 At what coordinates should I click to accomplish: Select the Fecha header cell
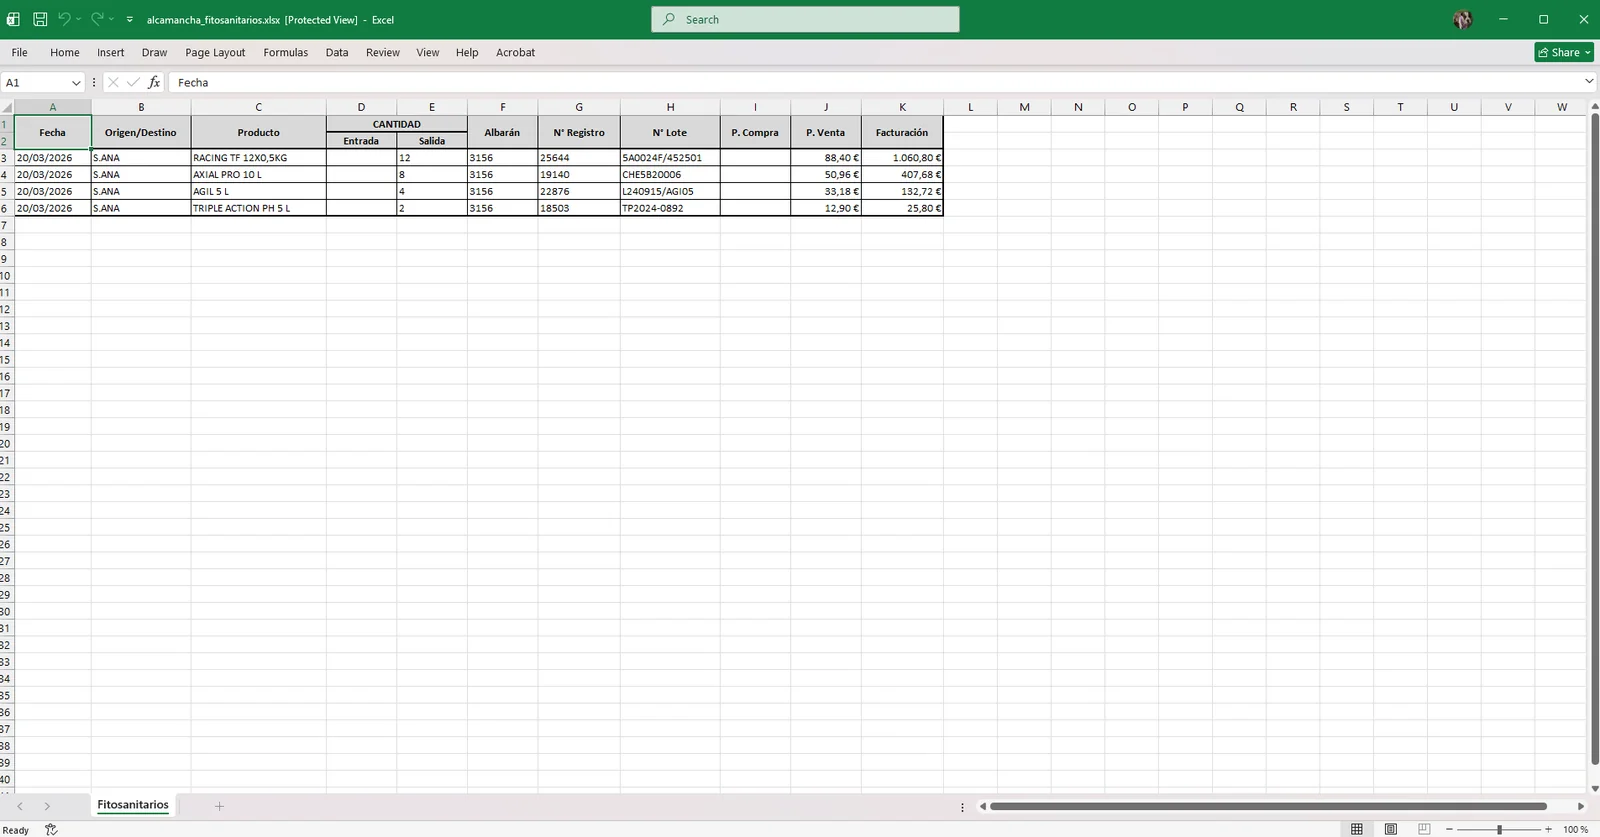point(53,132)
